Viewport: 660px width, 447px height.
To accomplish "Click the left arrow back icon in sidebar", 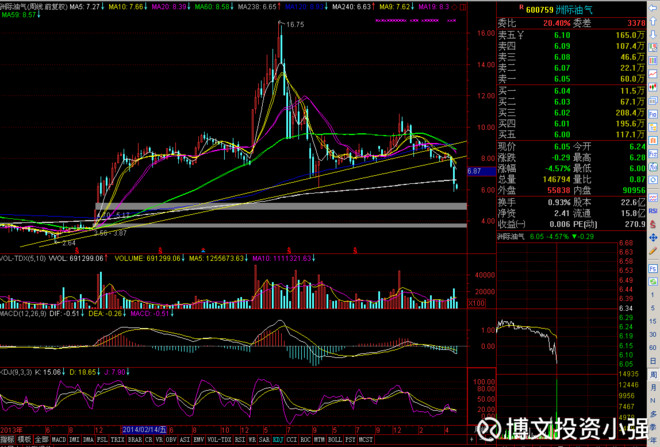I will click(653, 8).
